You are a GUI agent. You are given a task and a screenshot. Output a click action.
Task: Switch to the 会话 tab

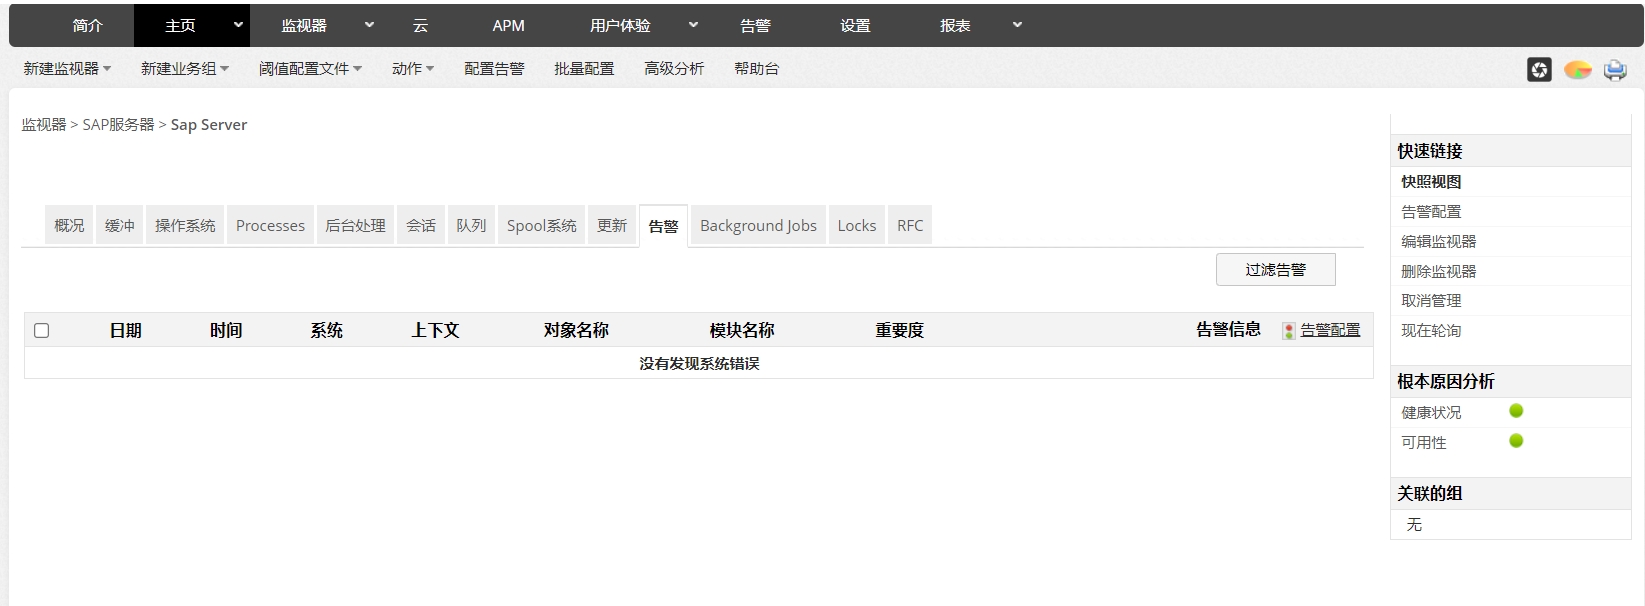coord(421,226)
